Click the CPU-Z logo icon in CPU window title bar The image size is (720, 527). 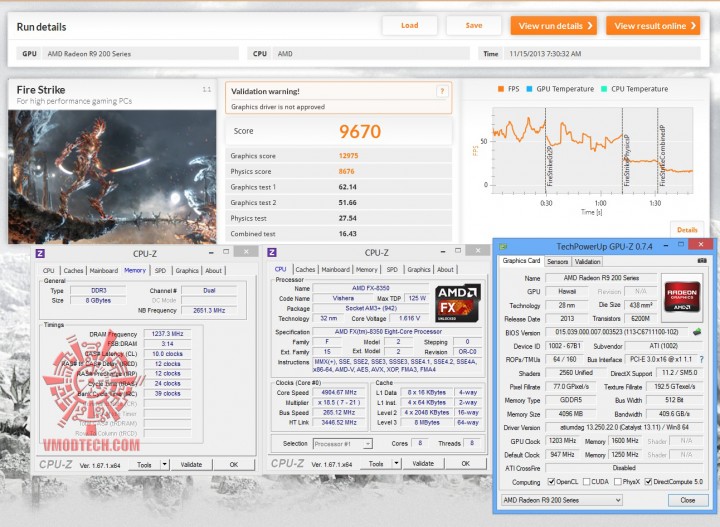pos(272,252)
